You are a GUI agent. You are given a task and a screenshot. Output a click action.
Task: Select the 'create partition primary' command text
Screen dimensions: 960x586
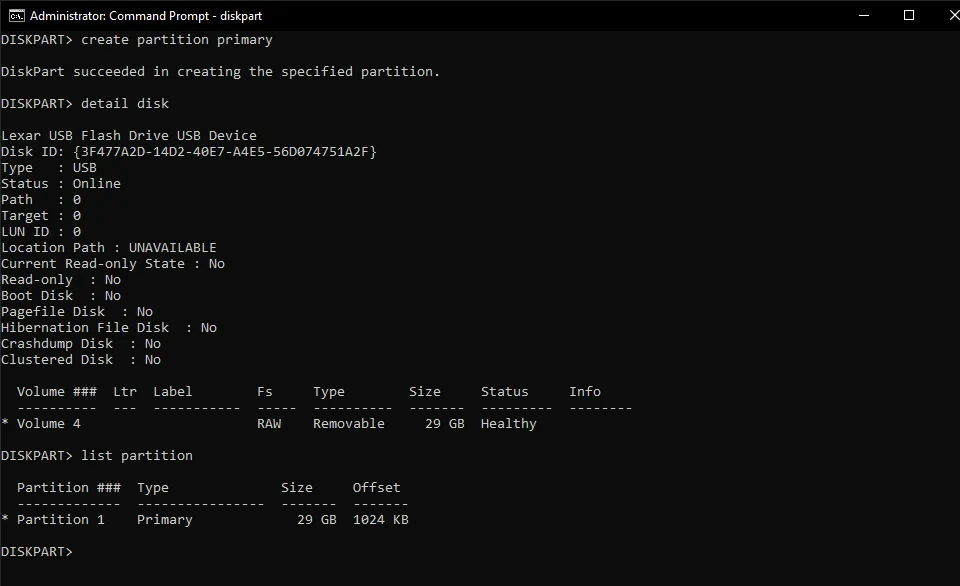176,39
